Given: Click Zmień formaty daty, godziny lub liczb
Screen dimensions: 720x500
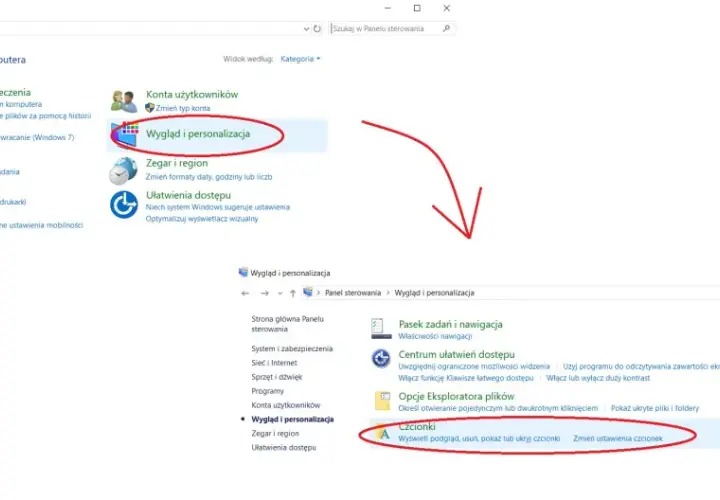Looking at the screenshot, I should click(209, 177).
